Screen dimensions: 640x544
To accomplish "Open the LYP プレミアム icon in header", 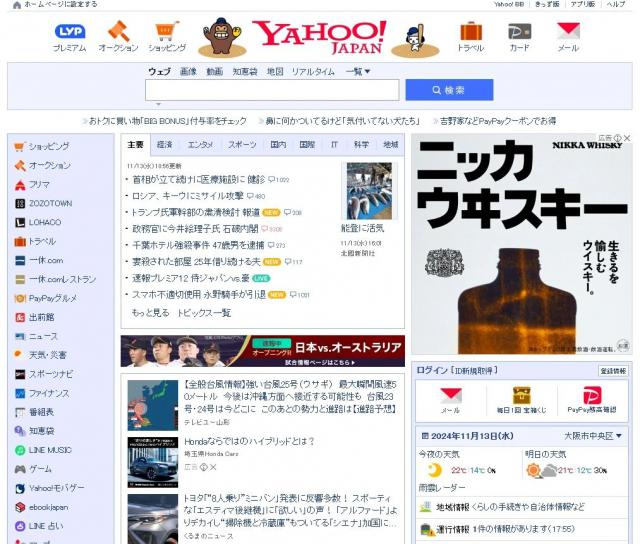I will [69, 32].
